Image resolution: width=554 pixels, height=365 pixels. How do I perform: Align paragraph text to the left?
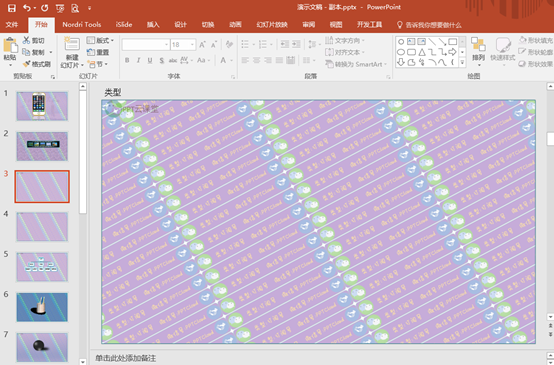click(x=245, y=60)
